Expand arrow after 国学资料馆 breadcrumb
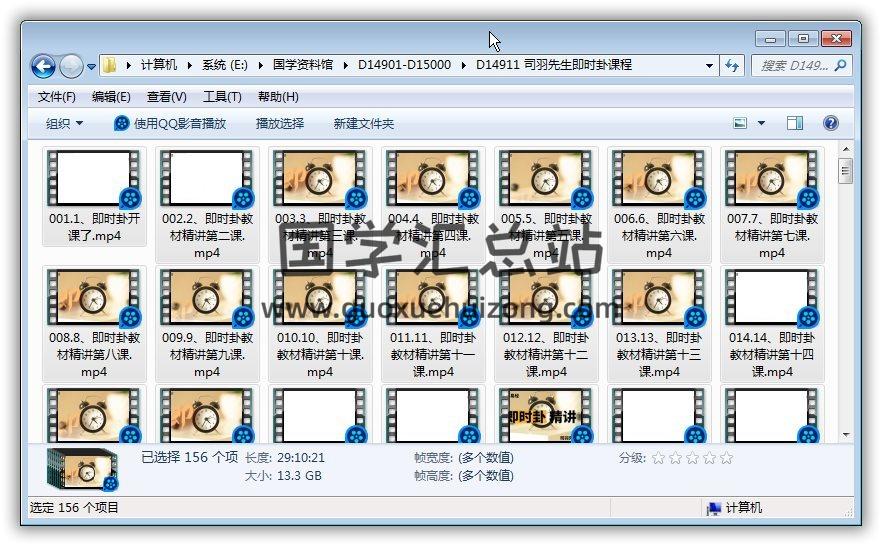Screen dimensions: 882x546 click(x=345, y=65)
